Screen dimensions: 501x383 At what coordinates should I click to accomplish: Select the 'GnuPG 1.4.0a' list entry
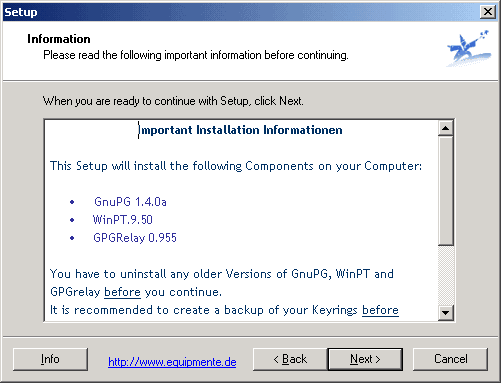130,202
